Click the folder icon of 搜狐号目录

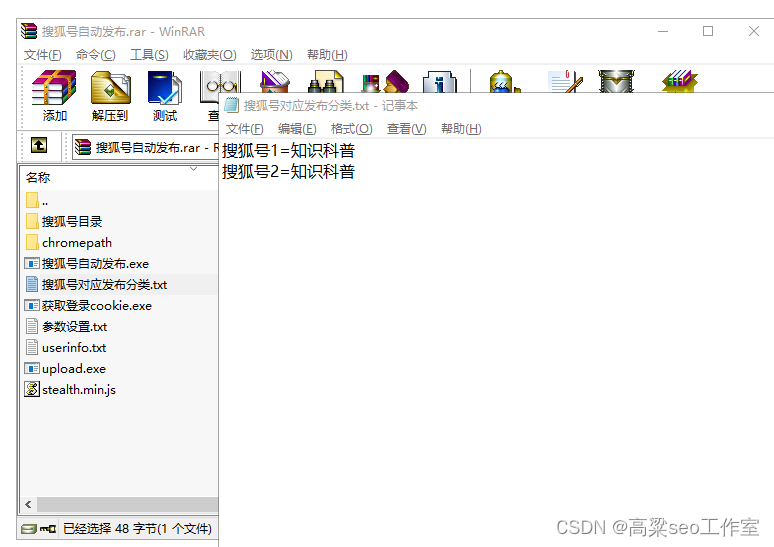[x=32, y=221]
